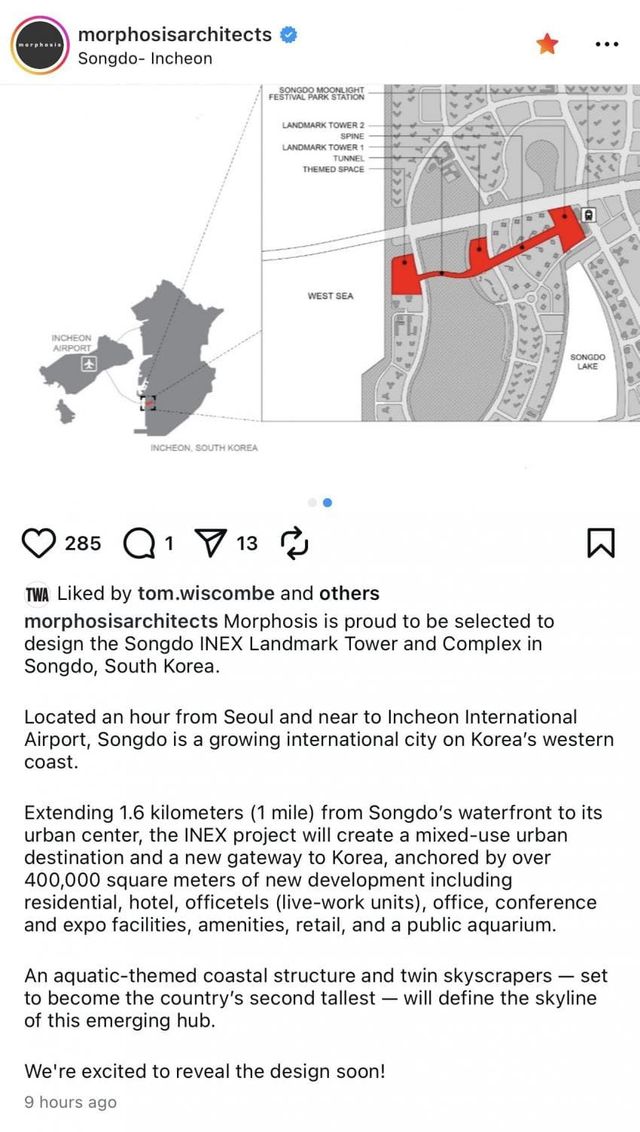Open morphosisarchitects username in header
Screen dimensions: 640x1132
coord(174,35)
